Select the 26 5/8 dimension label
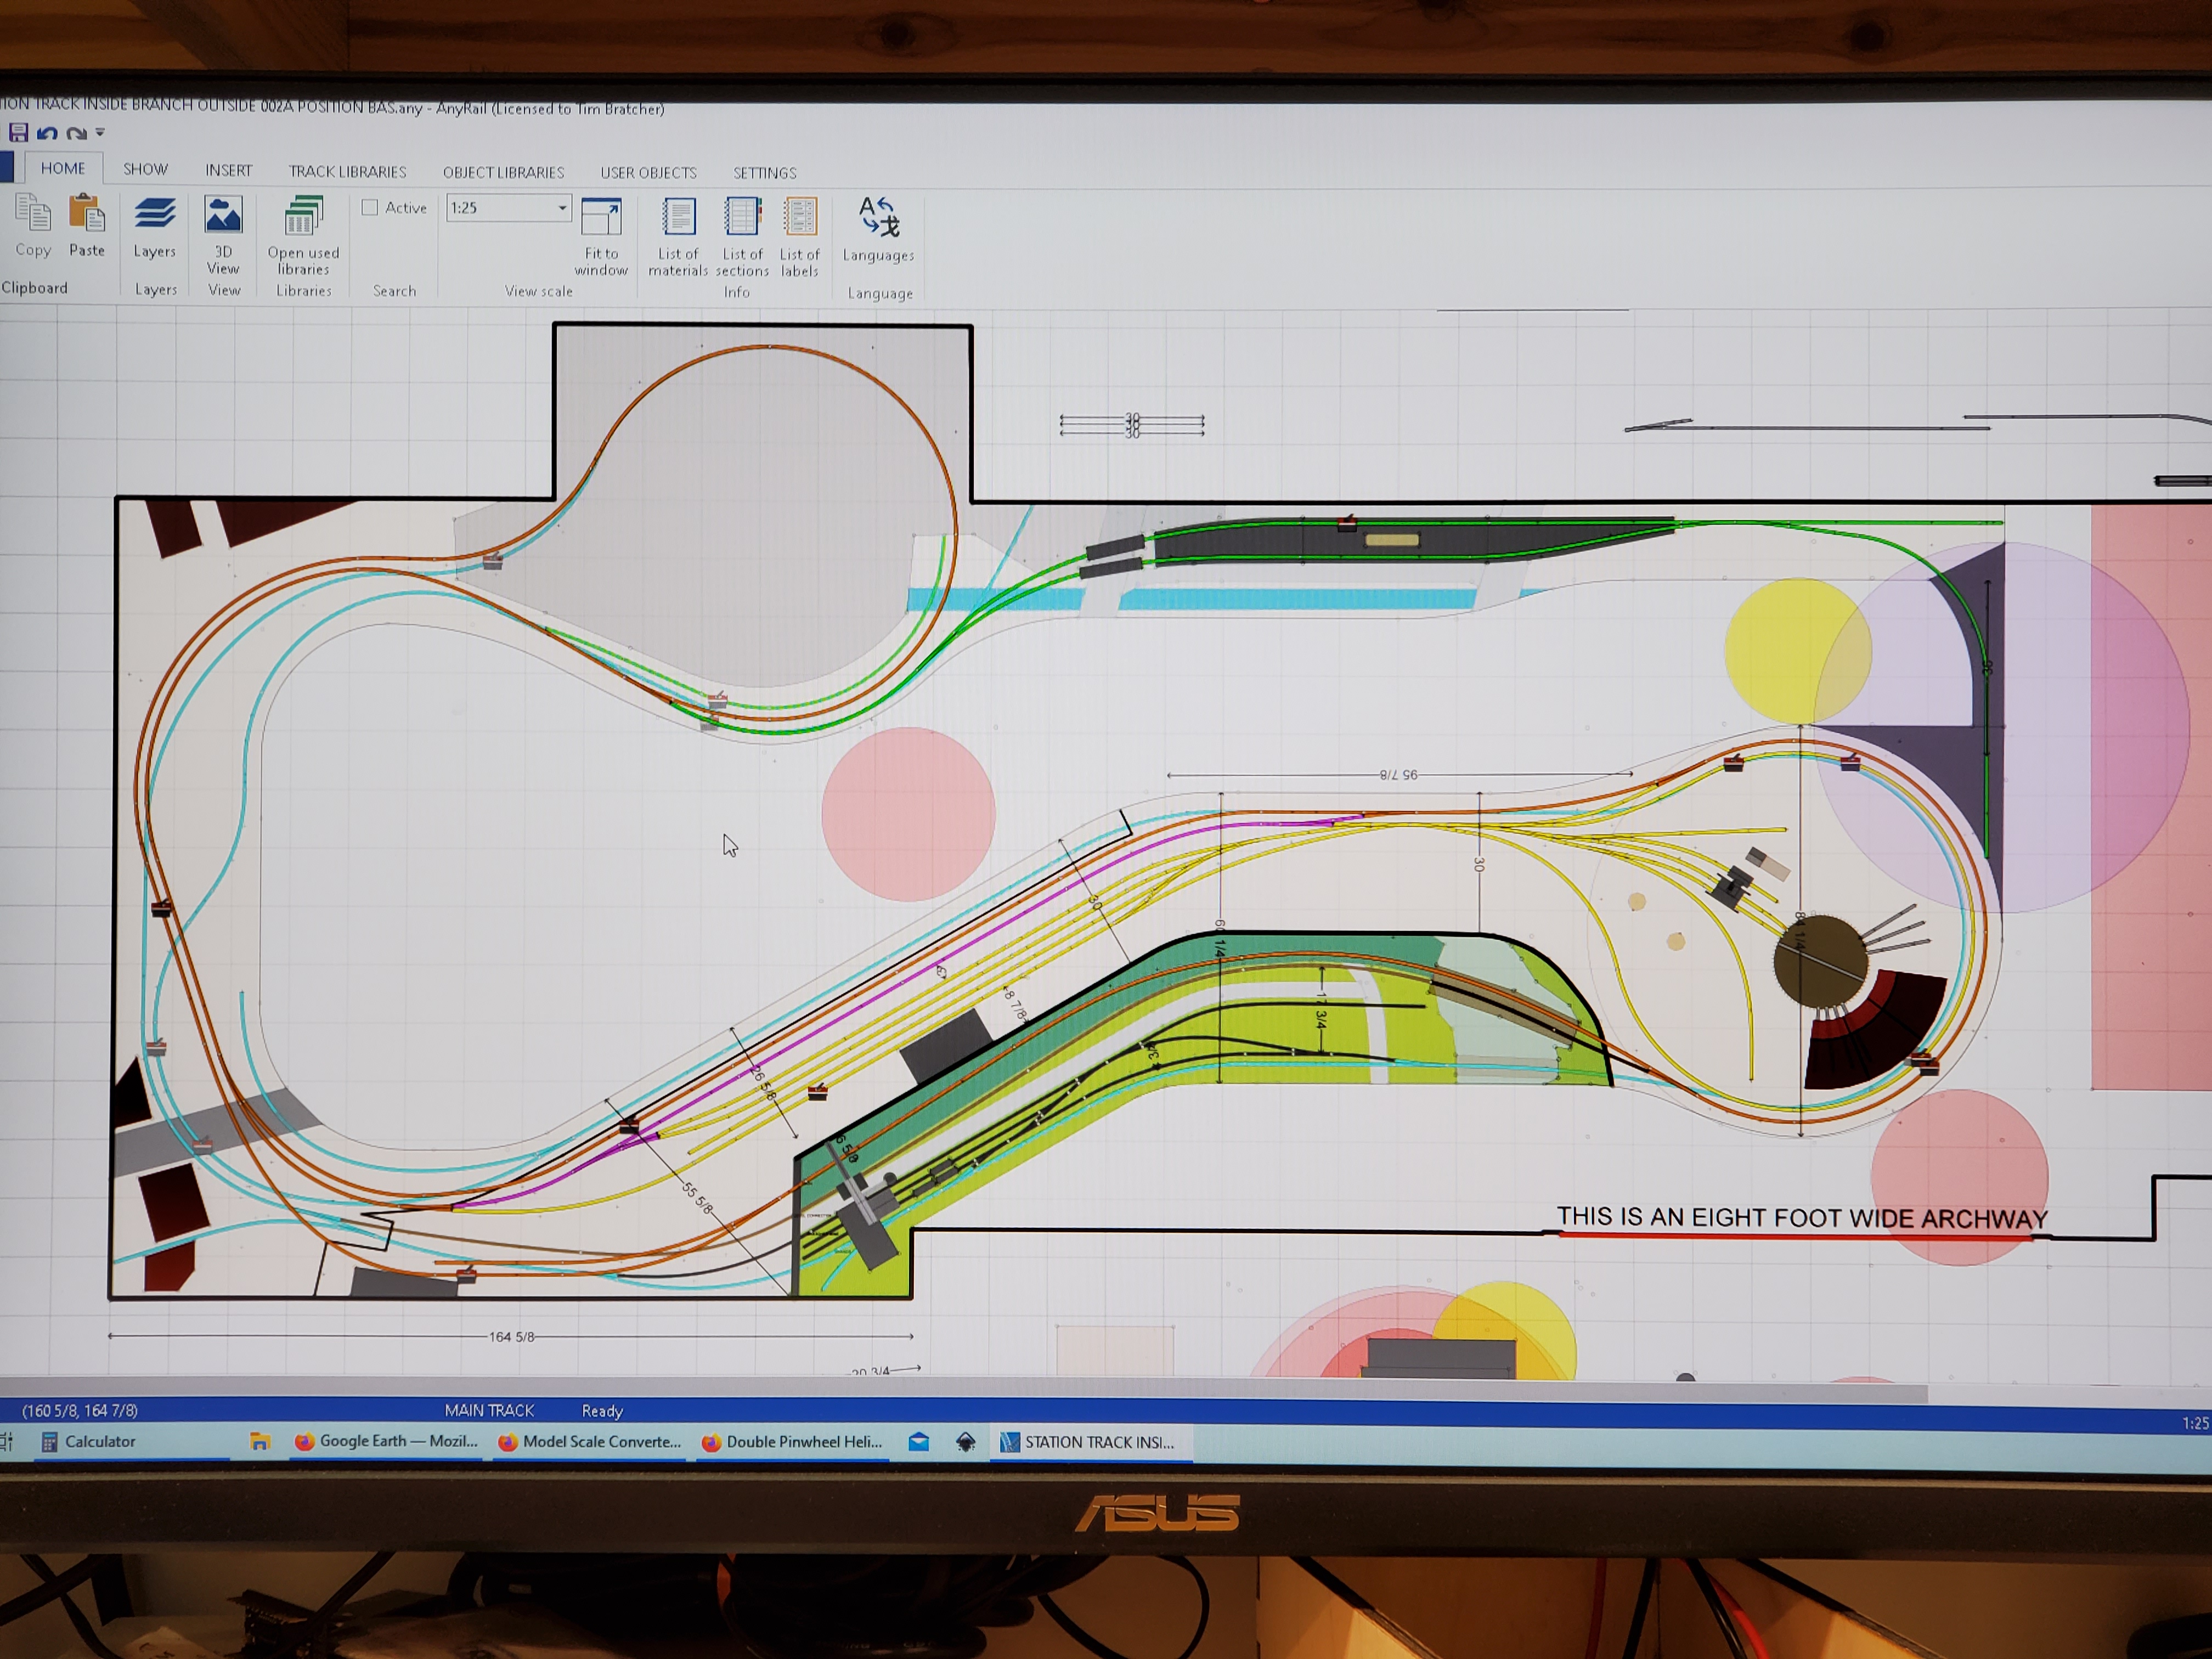The width and height of the screenshot is (2212, 1659). [763, 1083]
